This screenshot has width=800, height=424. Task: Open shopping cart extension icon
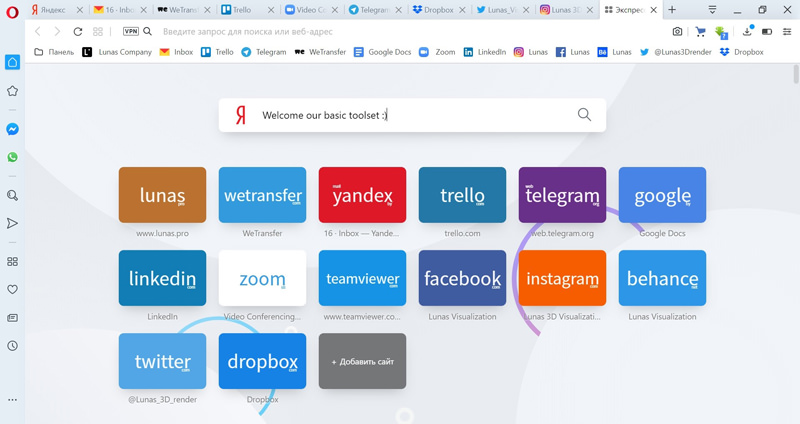coord(701,32)
